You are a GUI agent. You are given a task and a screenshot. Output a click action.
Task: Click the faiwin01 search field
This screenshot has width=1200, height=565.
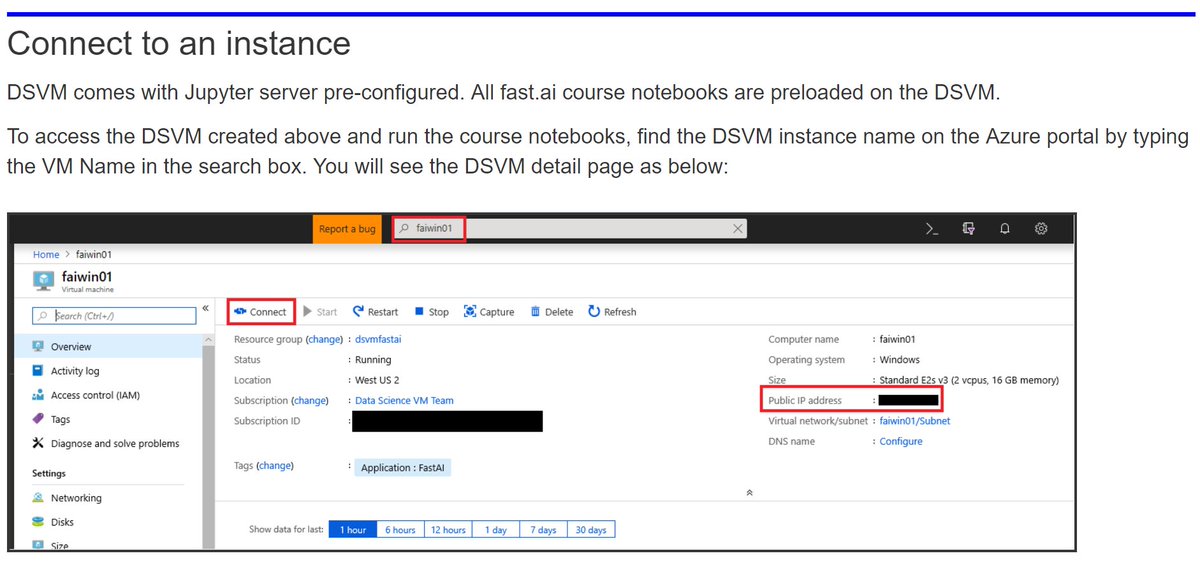click(570, 229)
